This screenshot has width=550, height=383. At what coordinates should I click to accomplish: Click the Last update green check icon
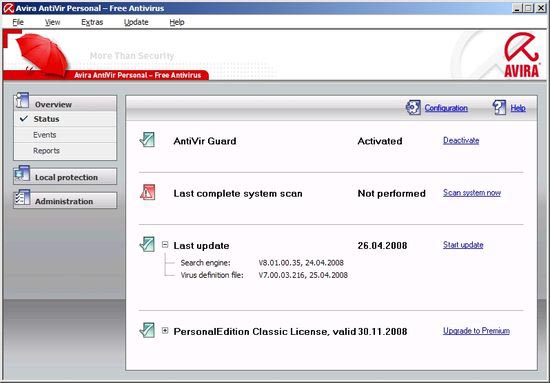(x=147, y=244)
